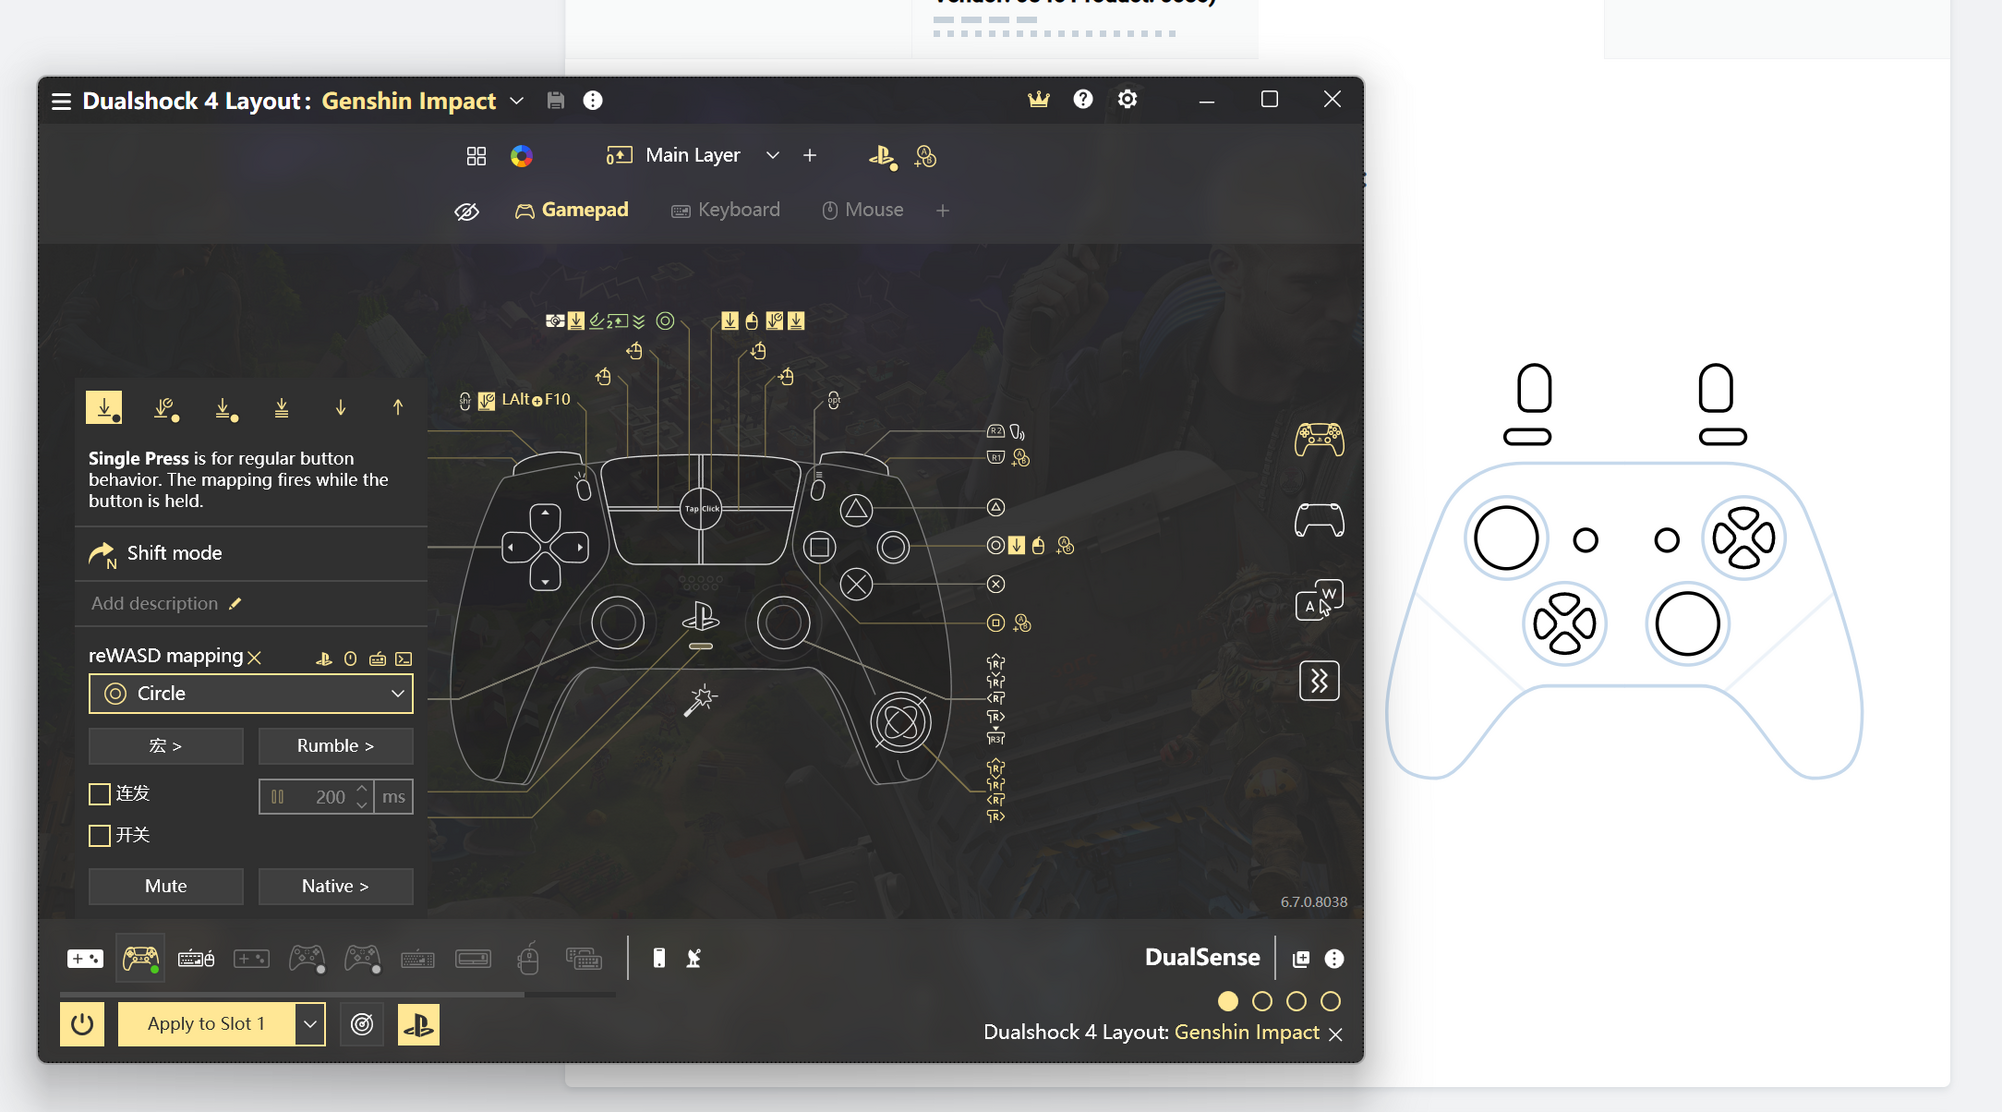Select the first filled slot radio circle
2002x1112 pixels.
1228,1001
